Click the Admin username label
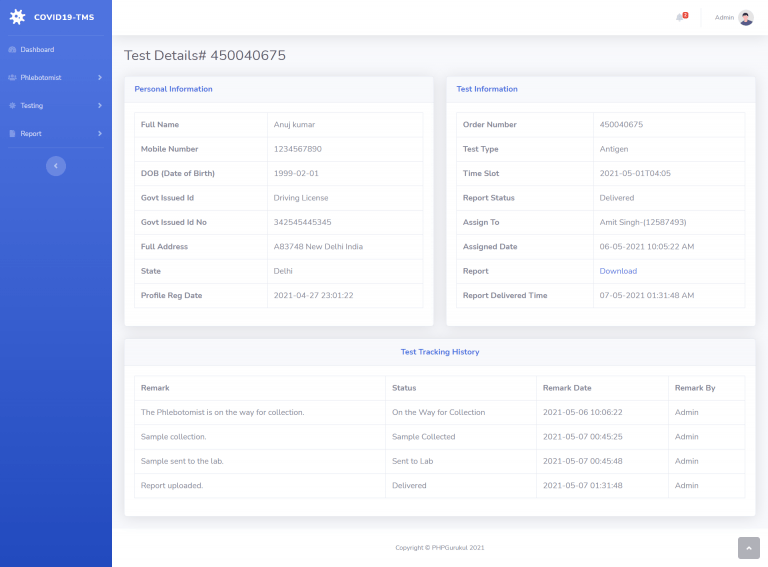Image resolution: width=768 pixels, height=567 pixels. (x=723, y=17)
